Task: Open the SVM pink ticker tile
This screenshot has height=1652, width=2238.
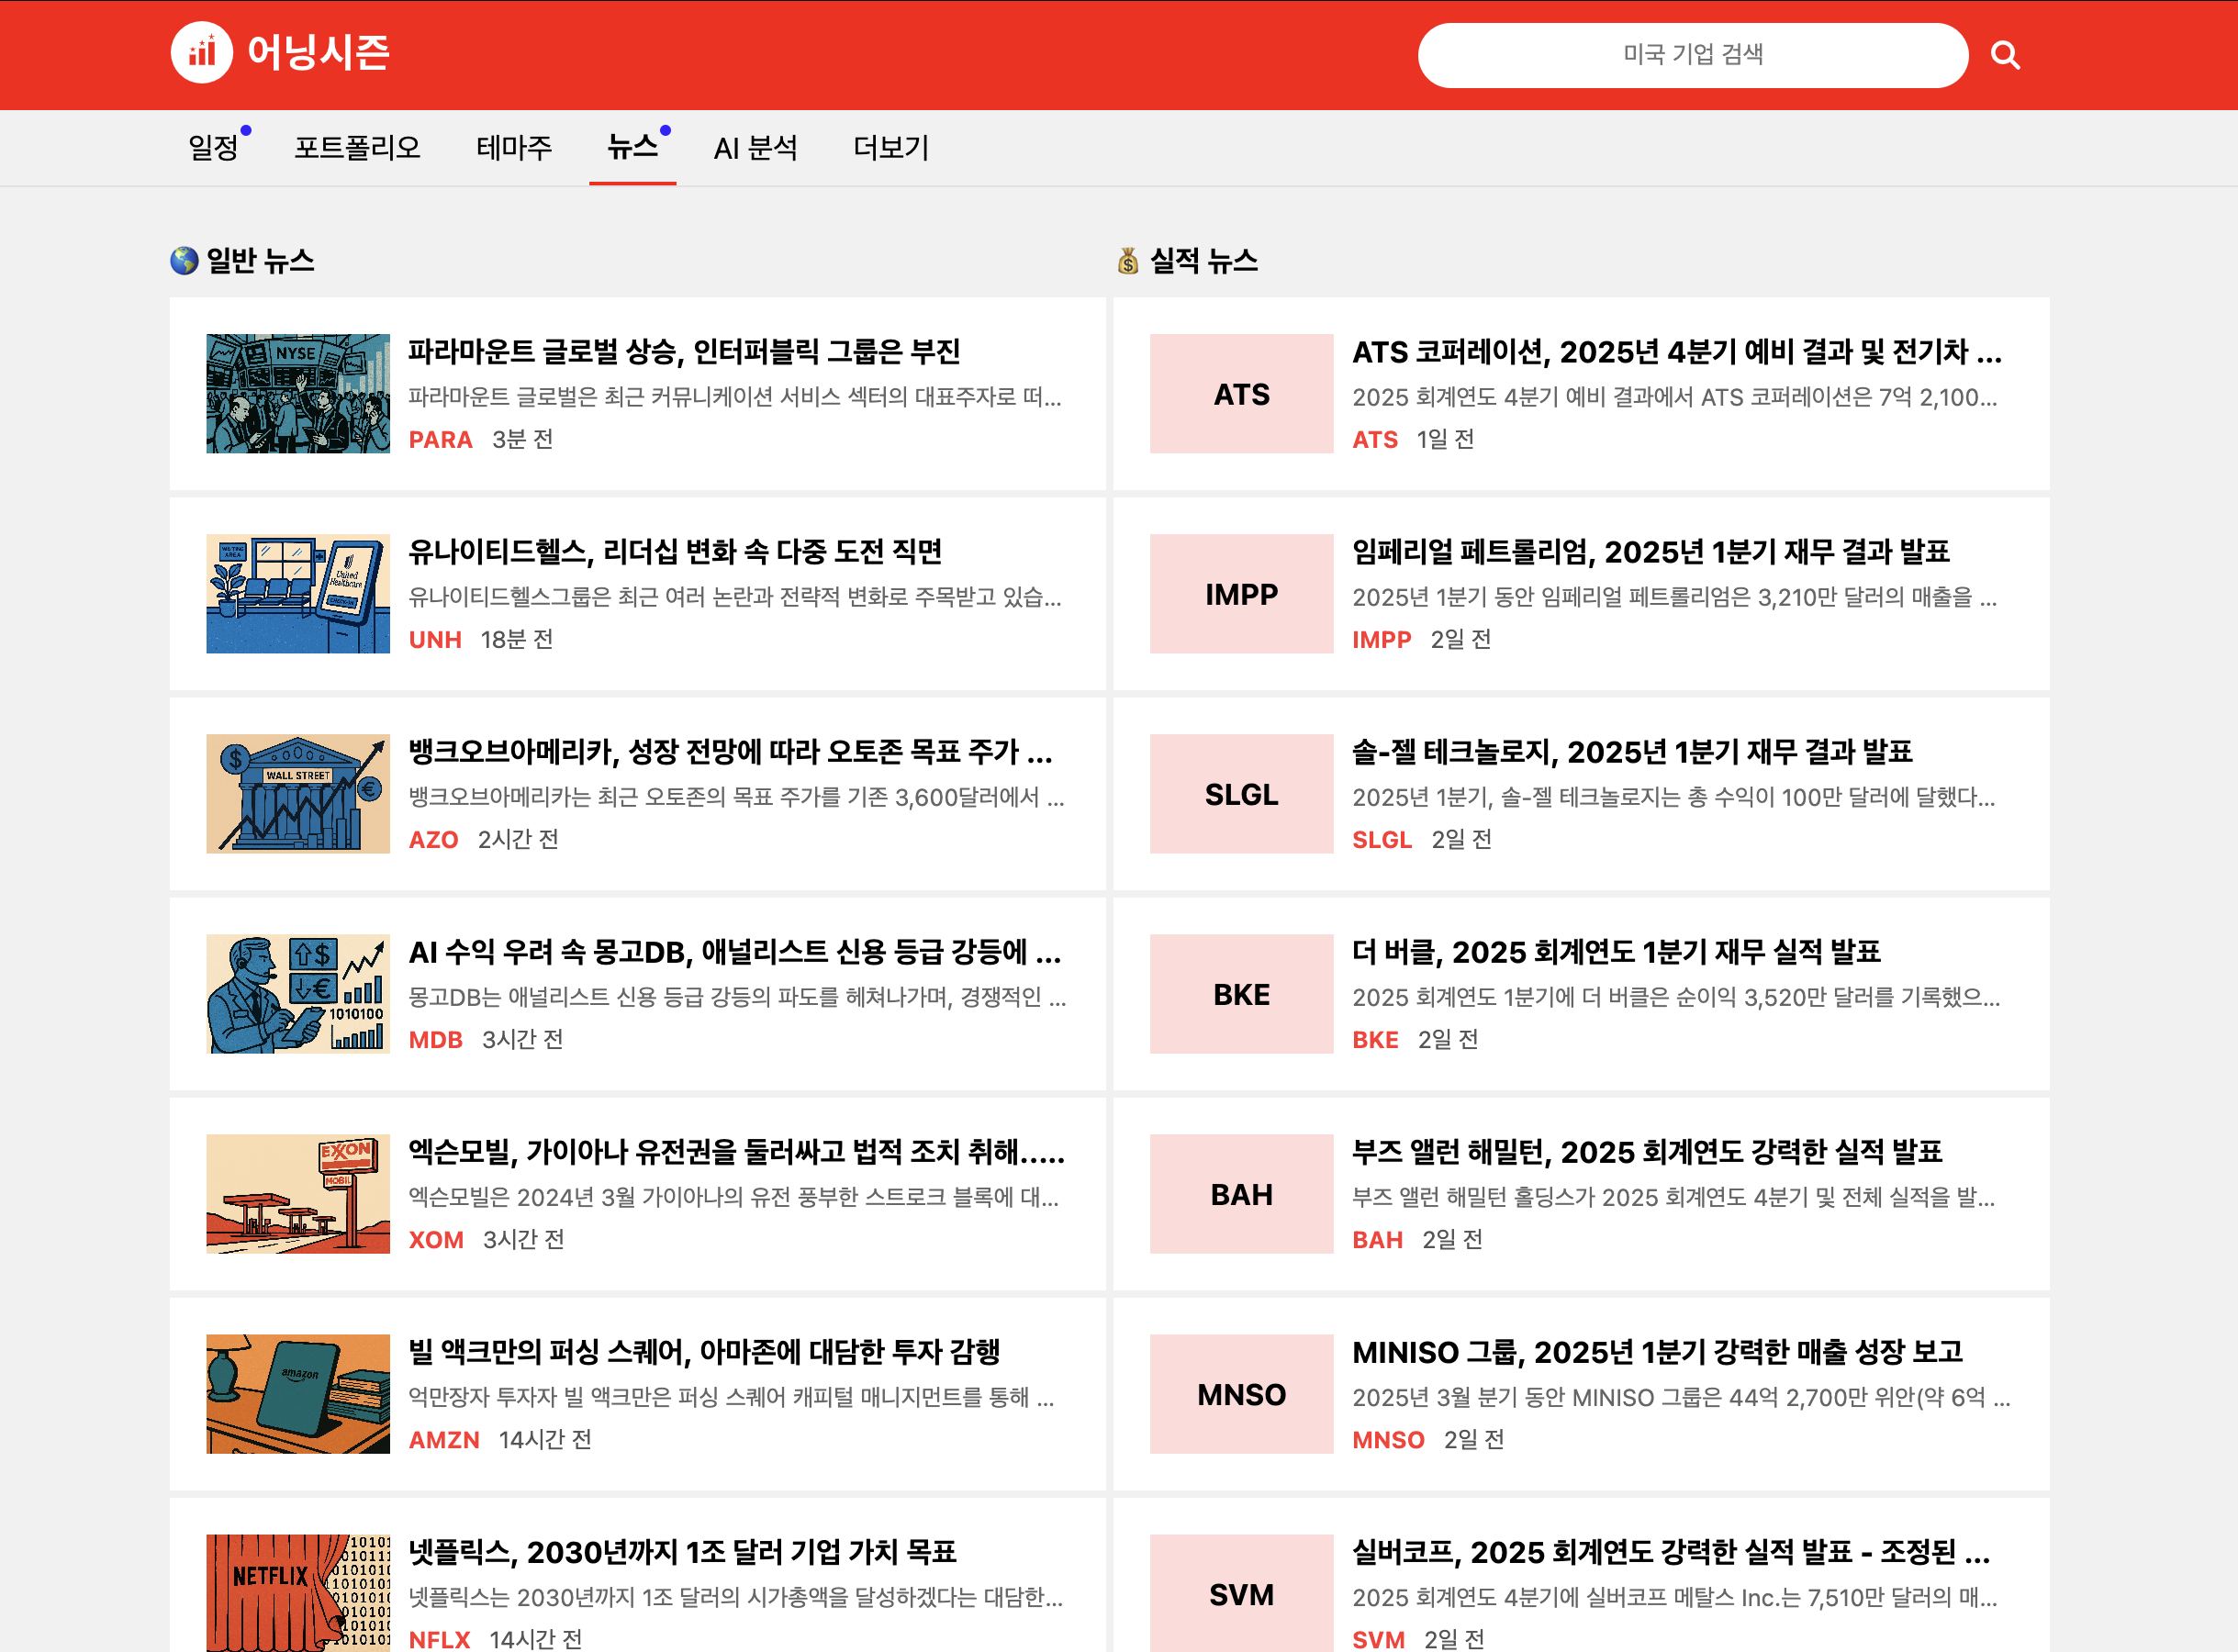Action: pyautogui.click(x=1241, y=1593)
